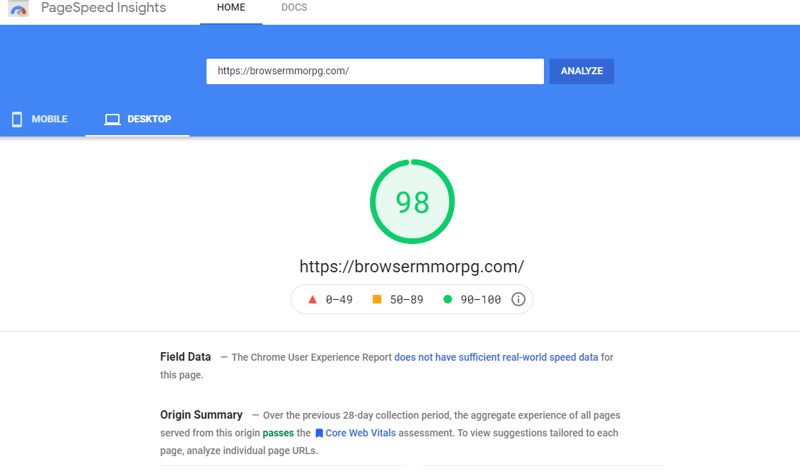Click the Origin Summary heading
The image size is (800, 476).
point(201,415)
